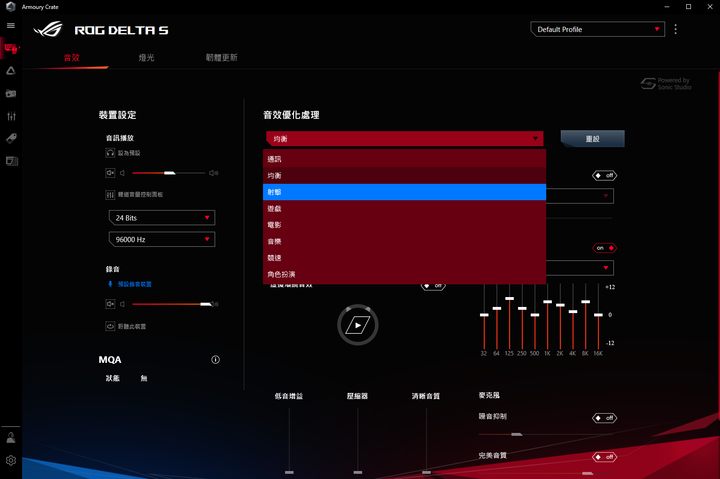Adjust the 32 Hz equalizer band
The width and height of the screenshot is (720, 479).
coord(484,317)
